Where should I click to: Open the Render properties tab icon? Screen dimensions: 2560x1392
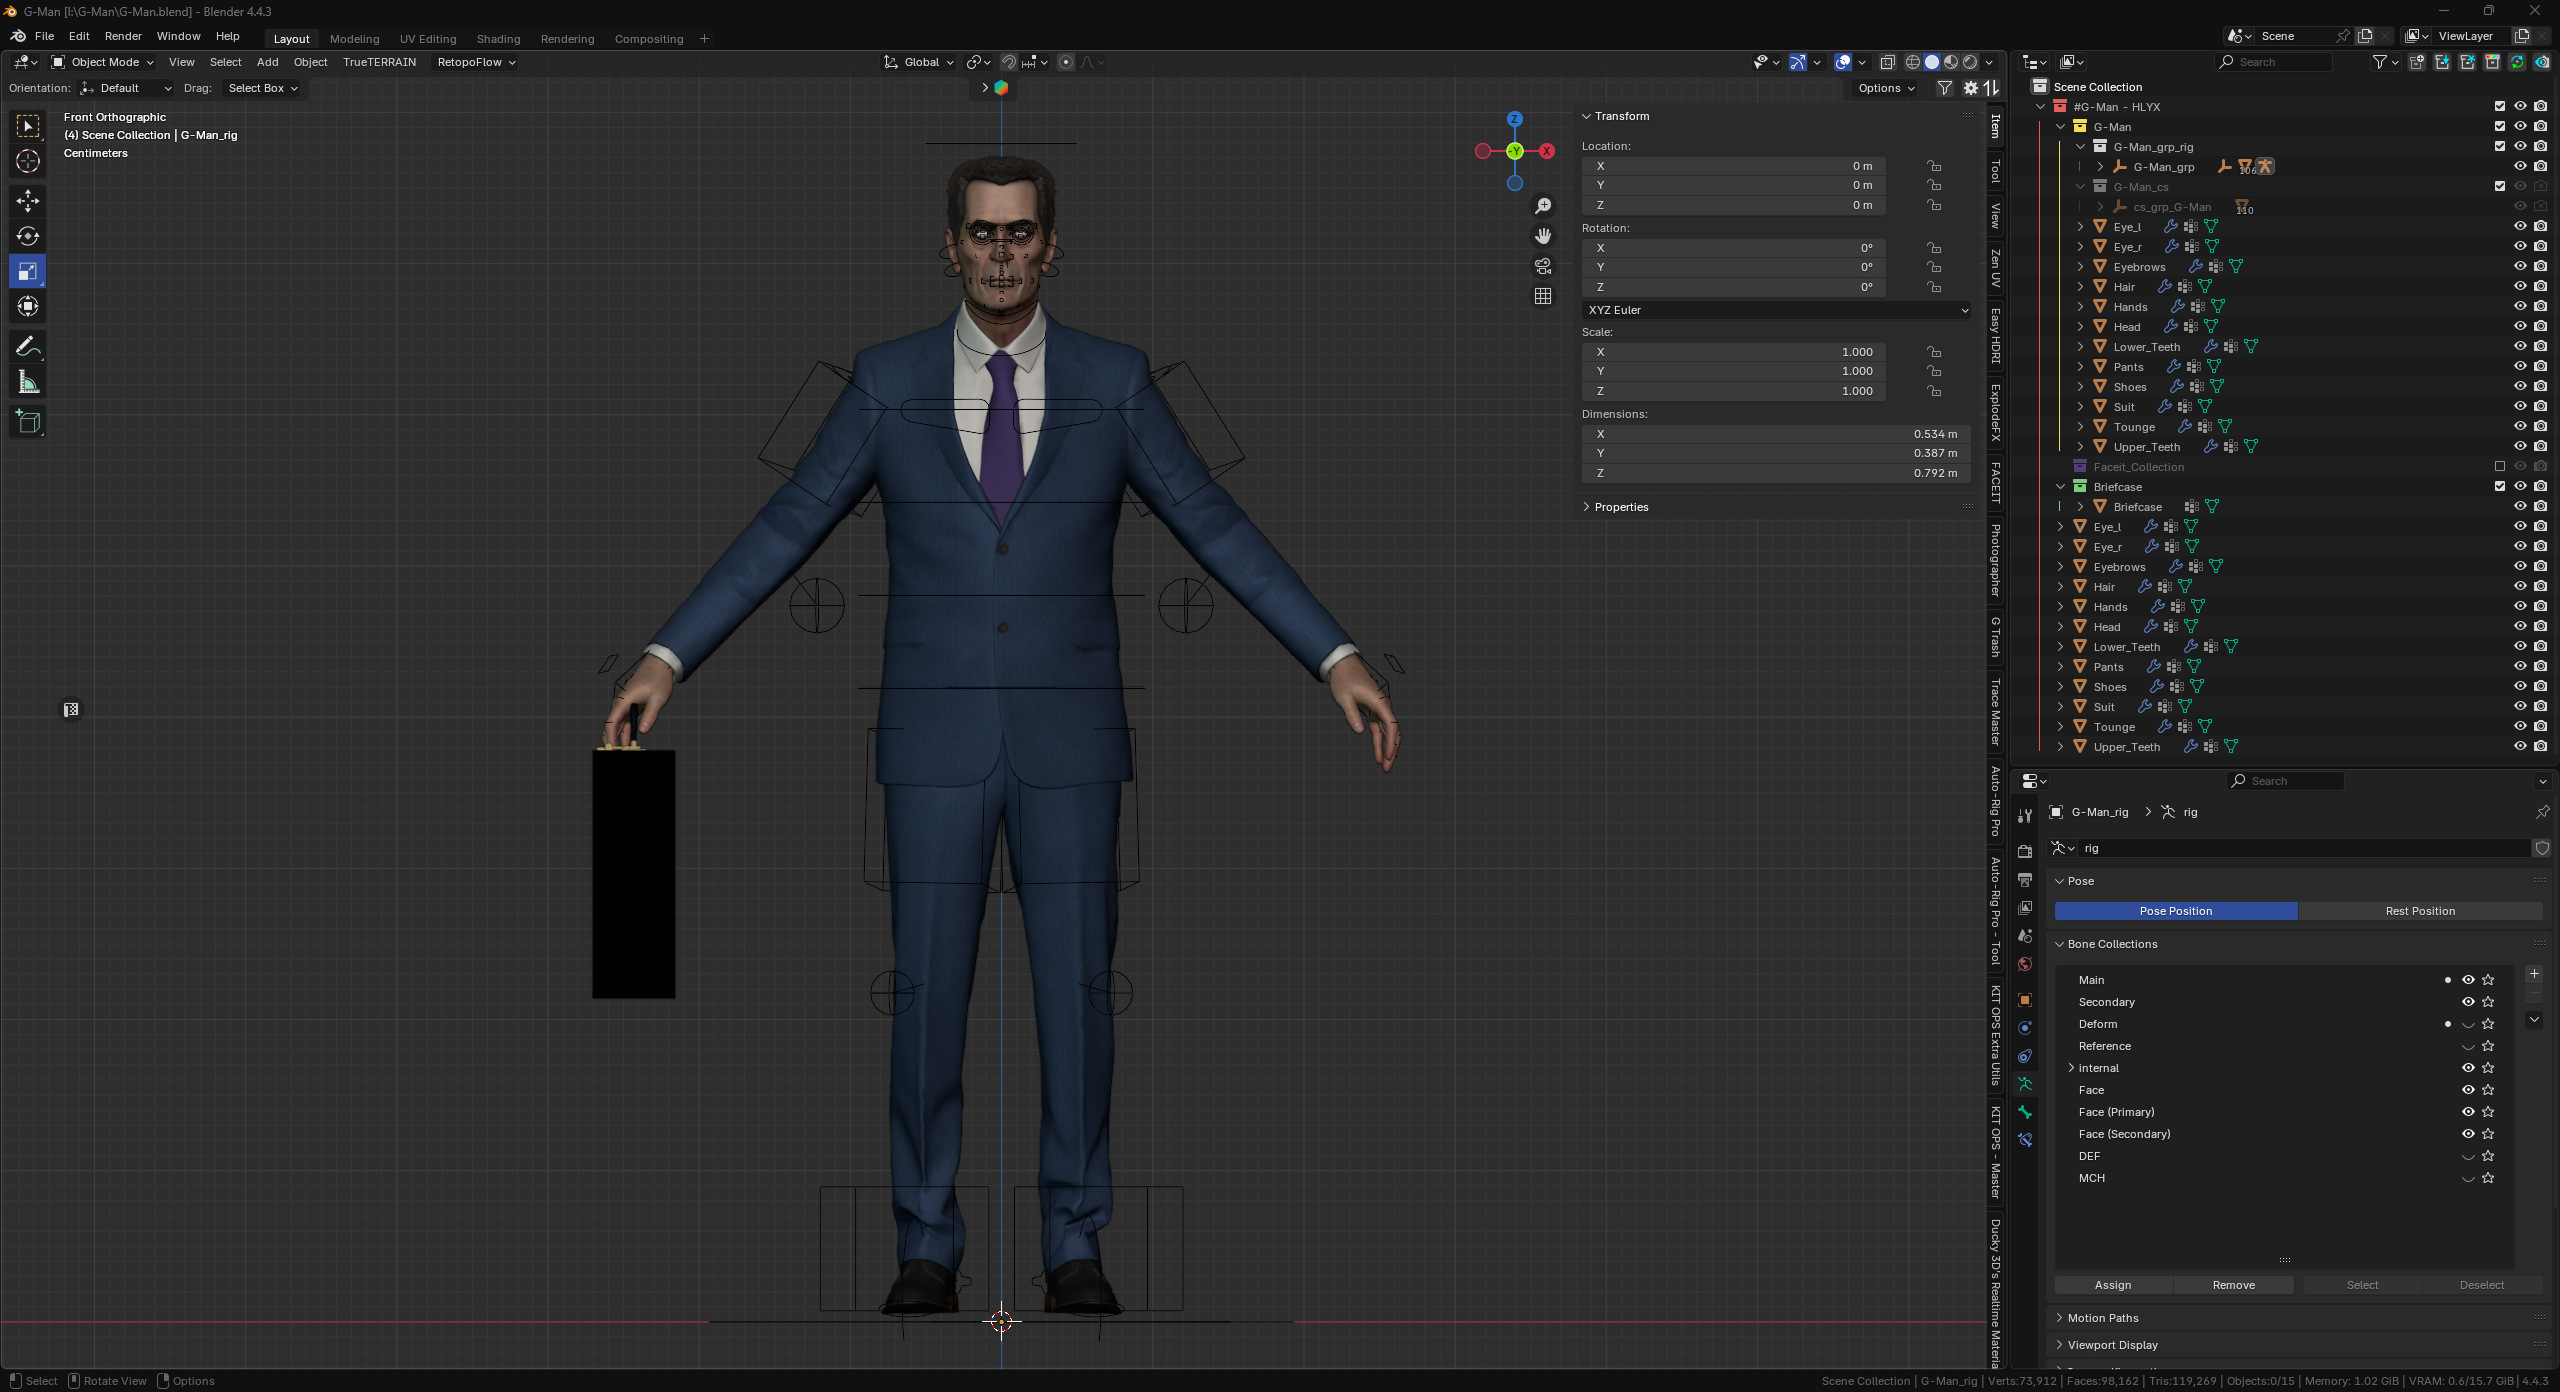pos(2025,851)
